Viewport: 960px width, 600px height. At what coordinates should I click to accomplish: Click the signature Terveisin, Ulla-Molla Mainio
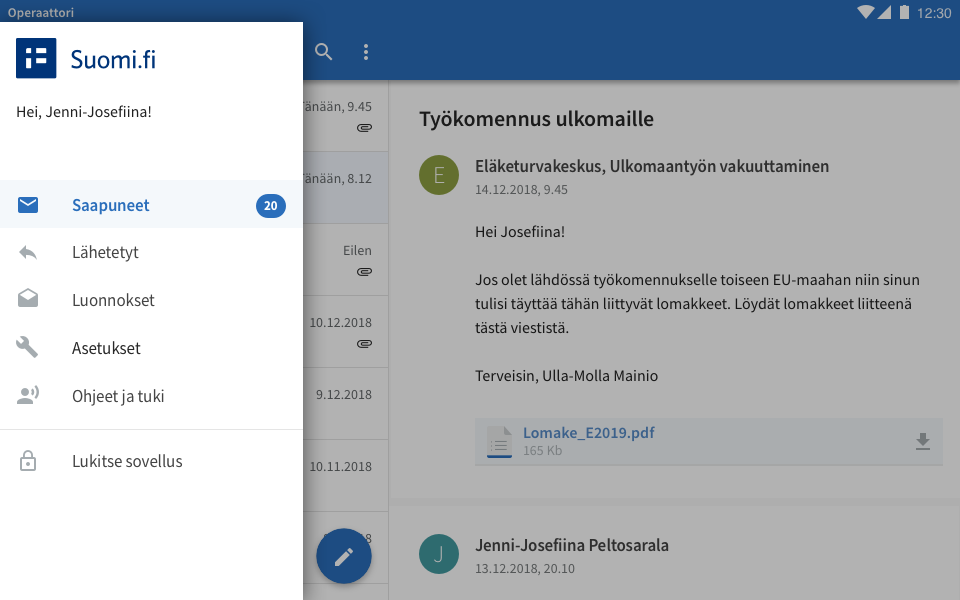tap(566, 376)
